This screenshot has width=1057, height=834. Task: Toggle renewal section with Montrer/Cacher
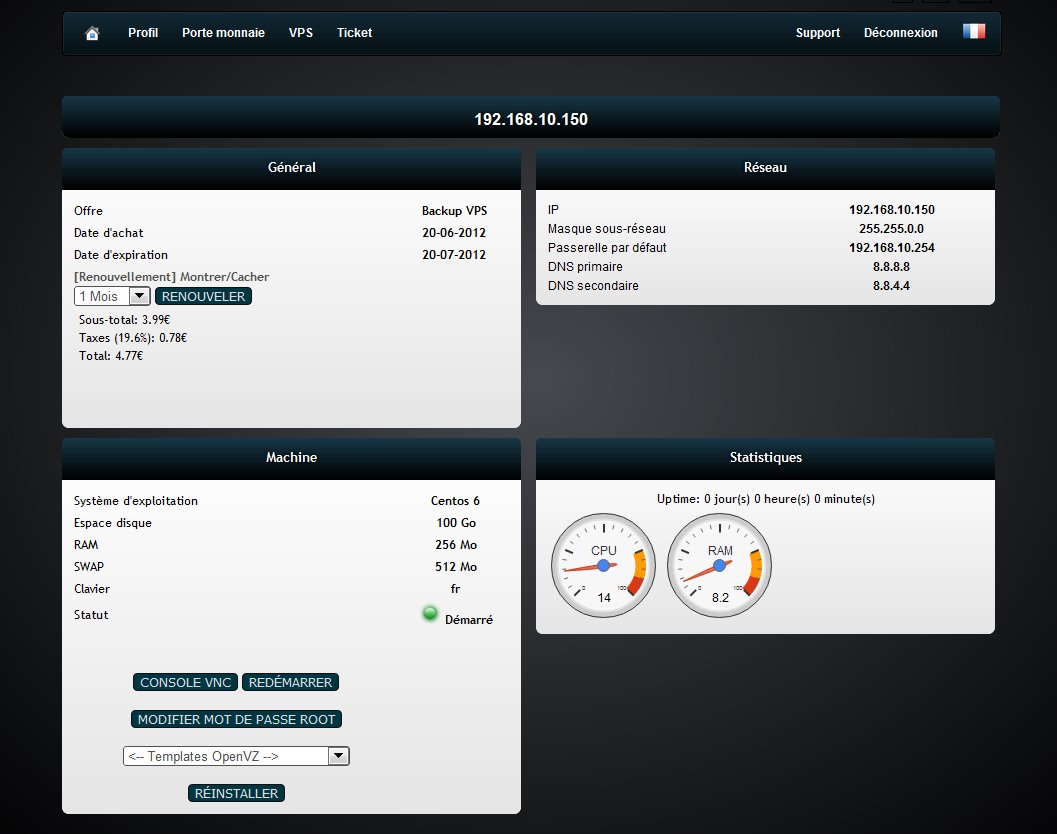point(224,277)
